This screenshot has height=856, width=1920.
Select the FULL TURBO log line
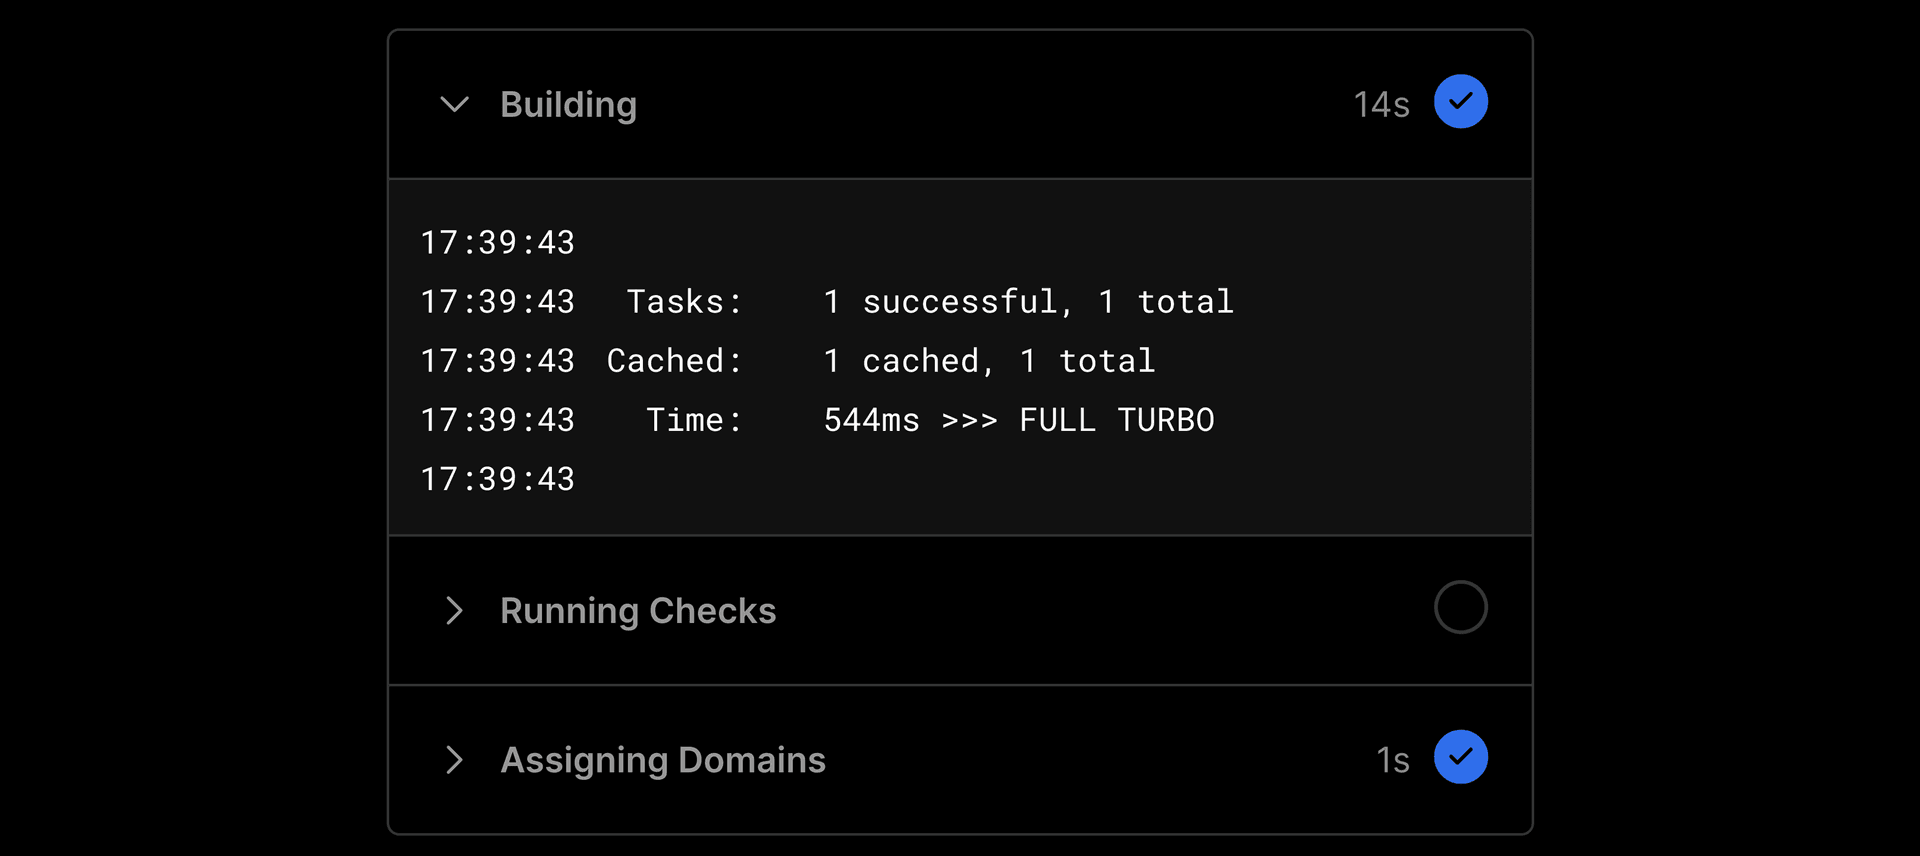coord(817,420)
